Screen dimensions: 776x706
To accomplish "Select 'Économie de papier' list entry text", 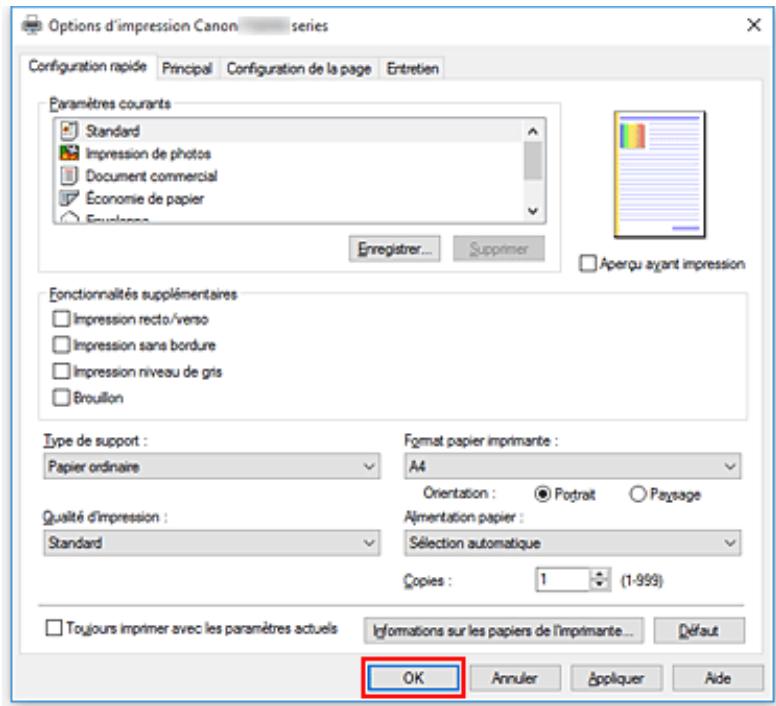I will [145, 198].
